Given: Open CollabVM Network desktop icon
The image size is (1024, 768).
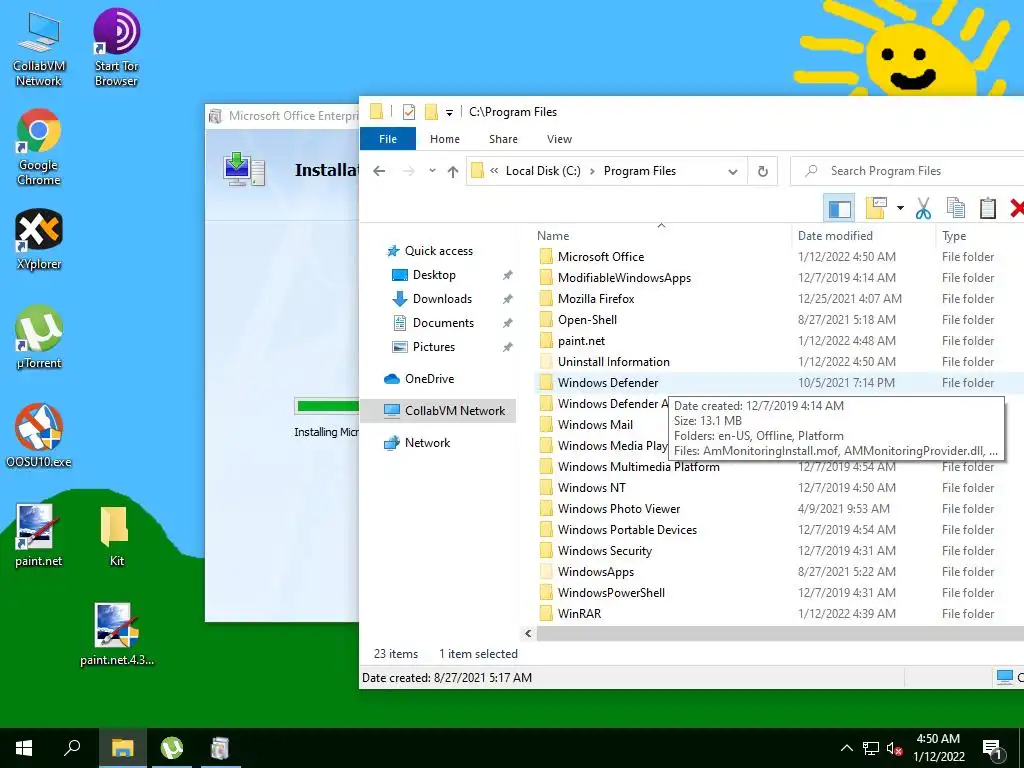Looking at the screenshot, I should [x=39, y=50].
